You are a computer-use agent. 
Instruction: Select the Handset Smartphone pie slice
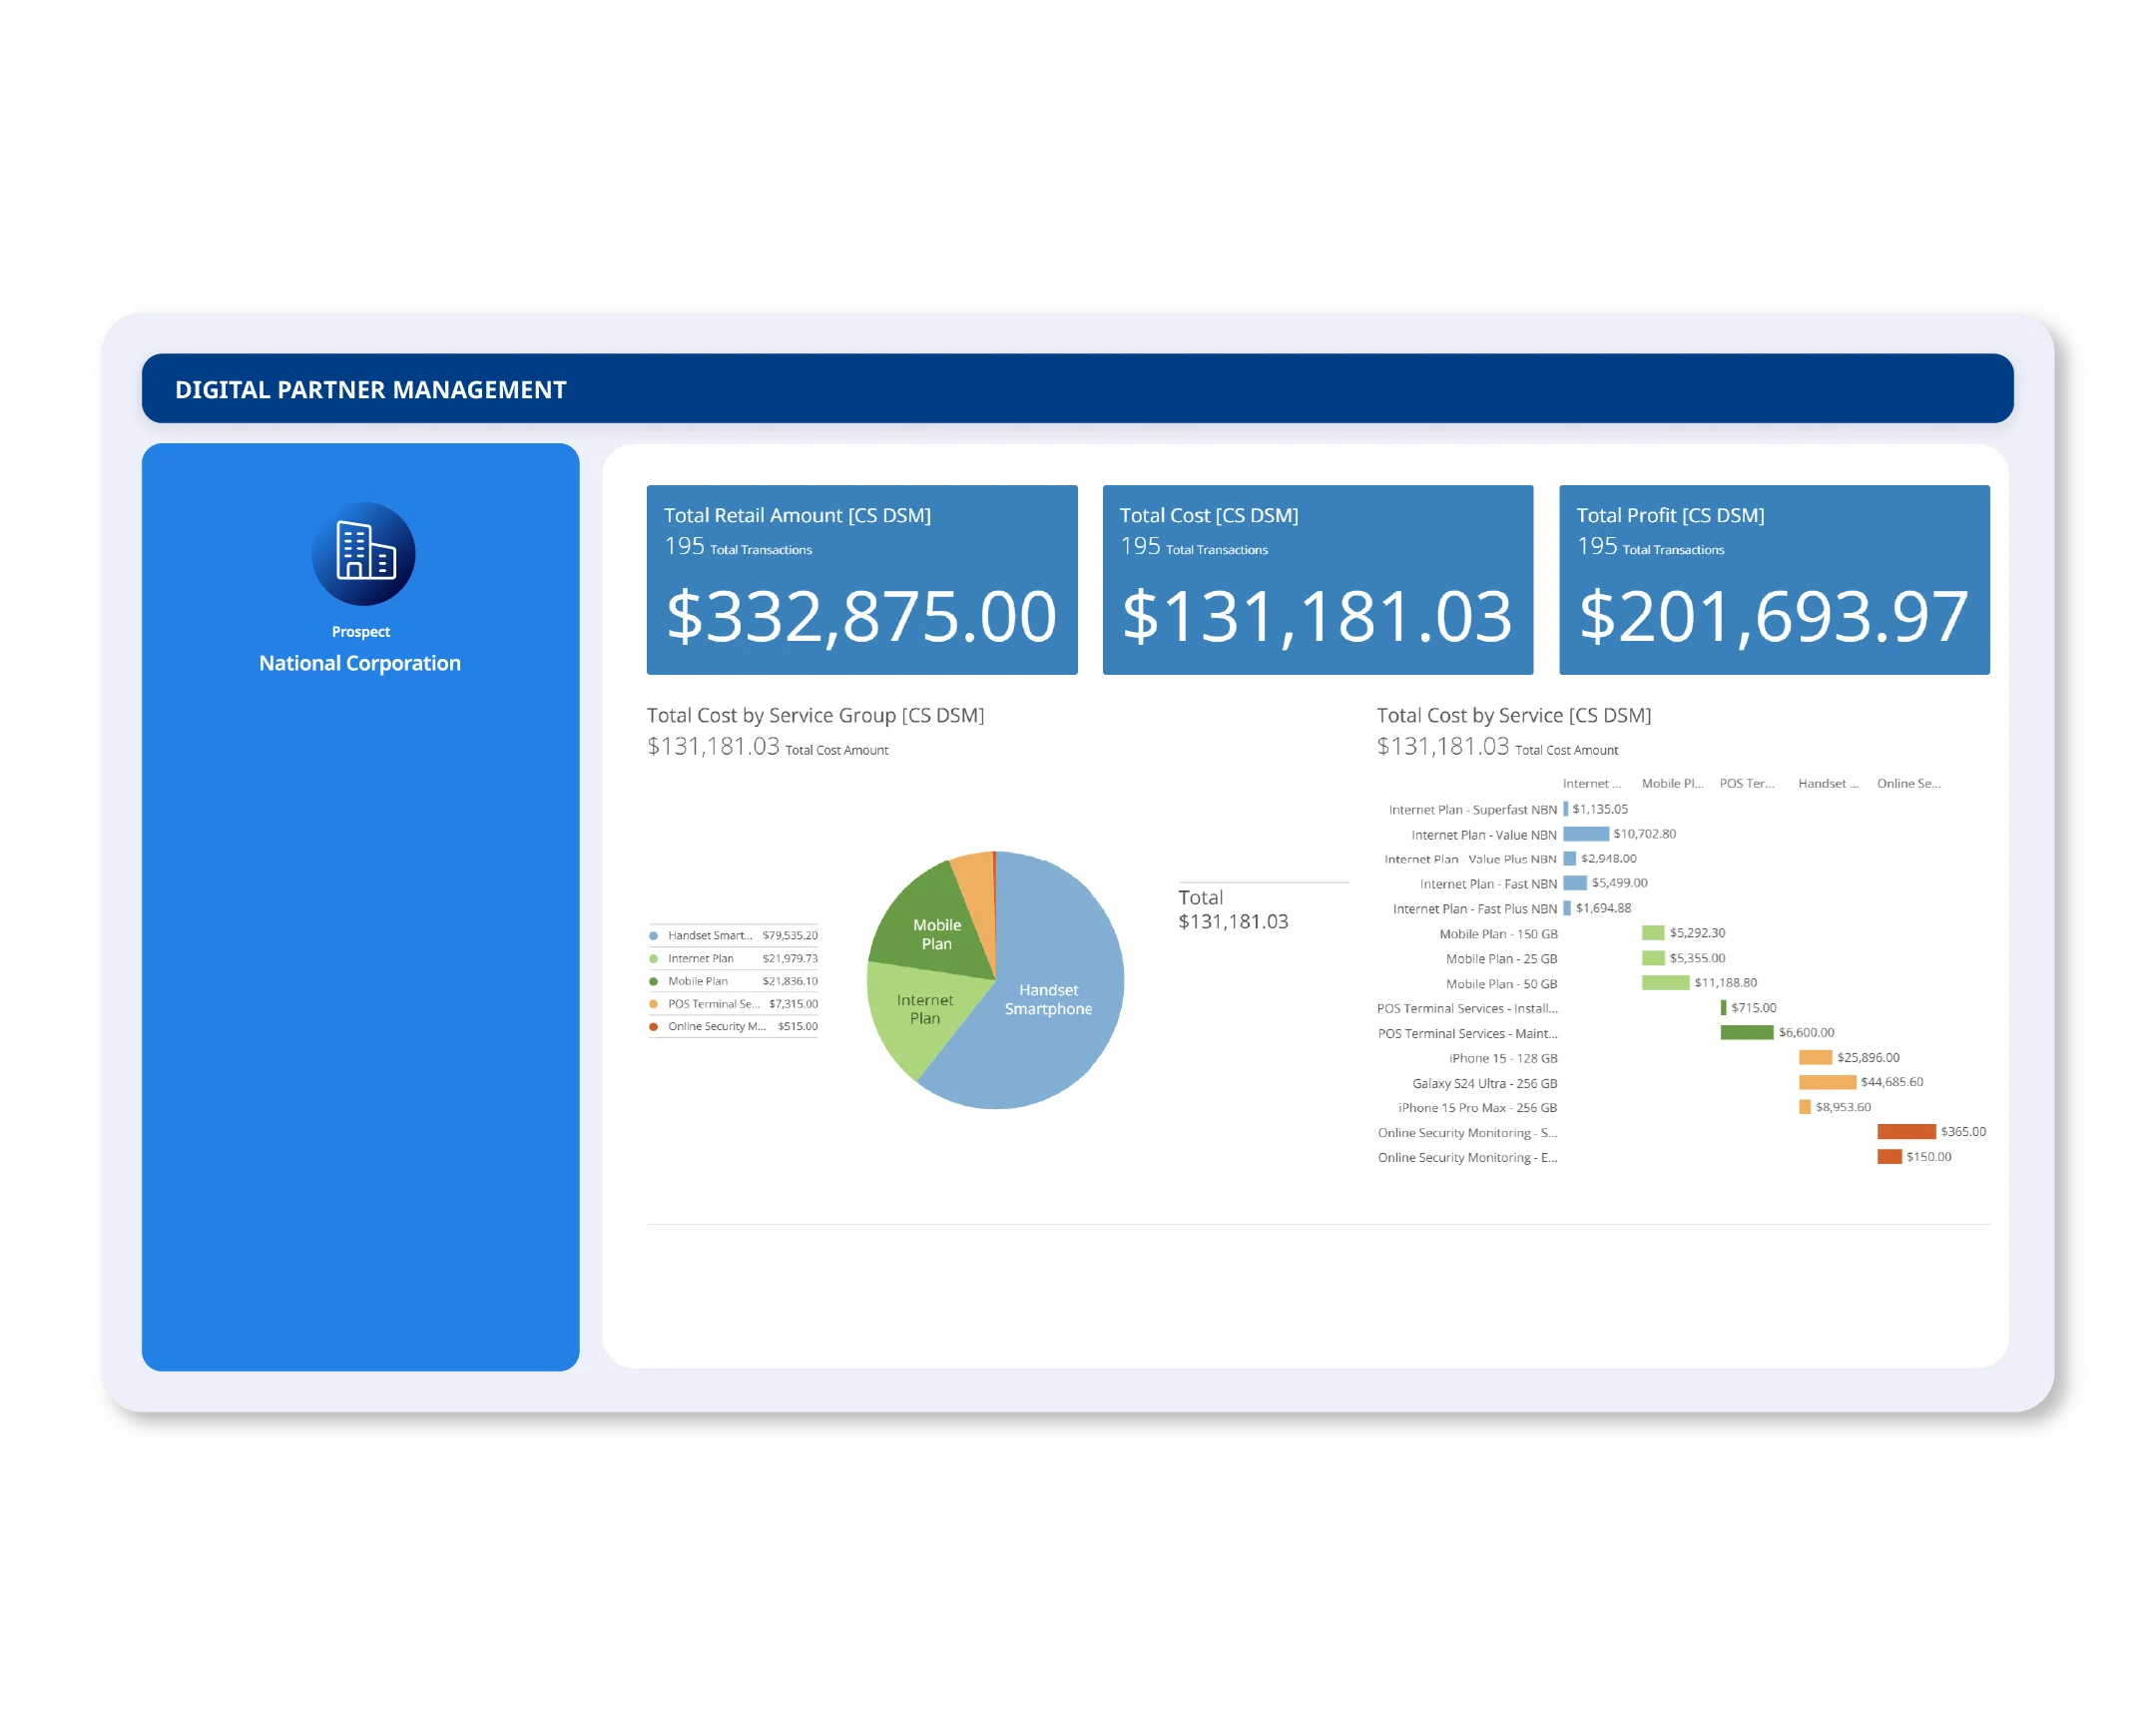1050,1000
